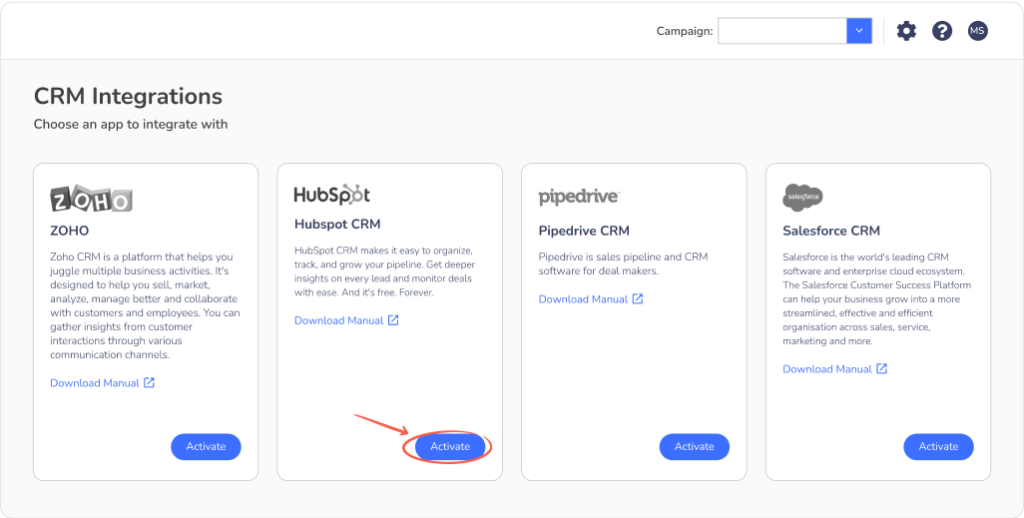Expand the Campaign dropdown arrow
The height and width of the screenshot is (518, 1024).
(859, 31)
